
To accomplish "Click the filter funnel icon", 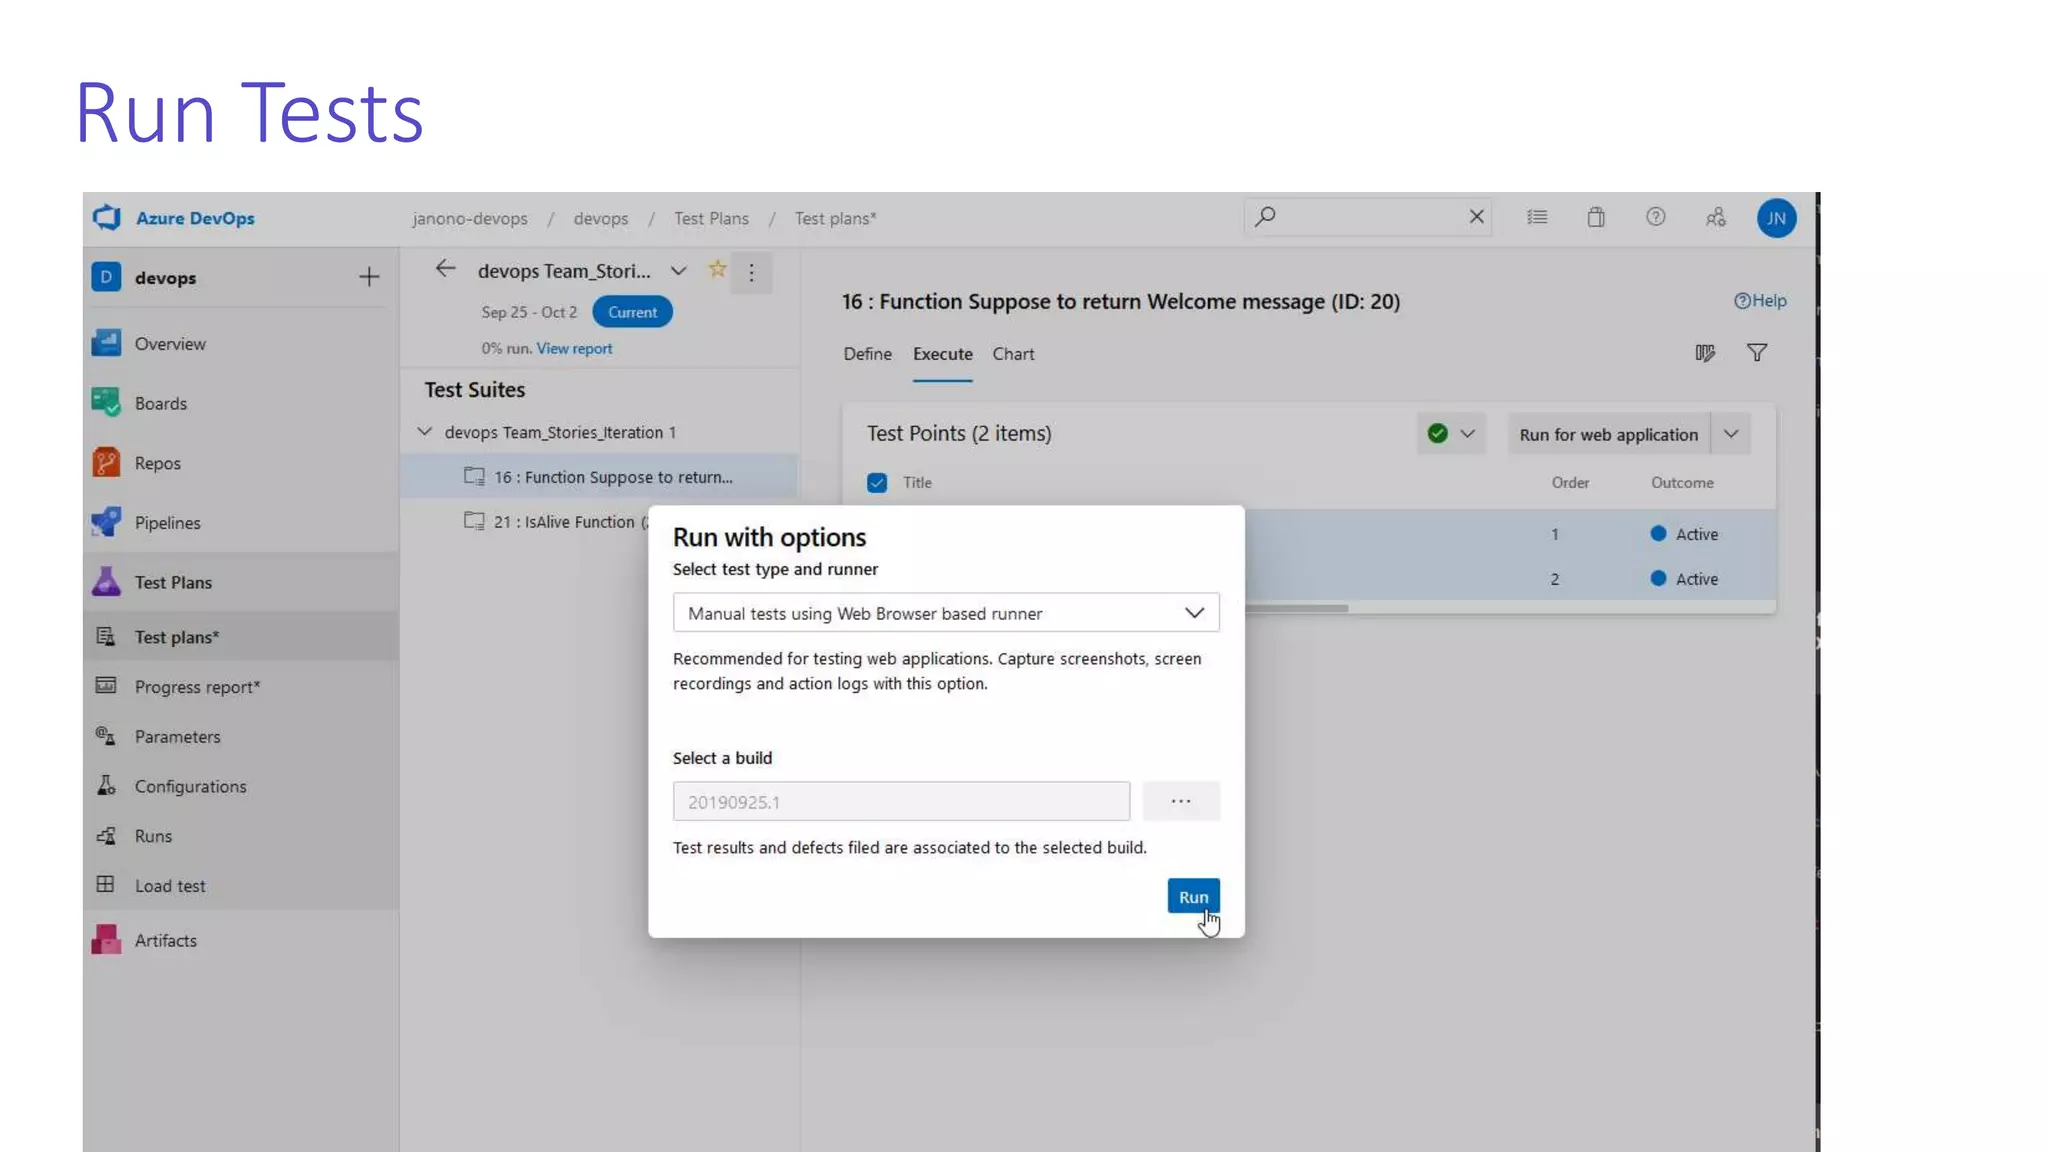I will [1756, 353].
